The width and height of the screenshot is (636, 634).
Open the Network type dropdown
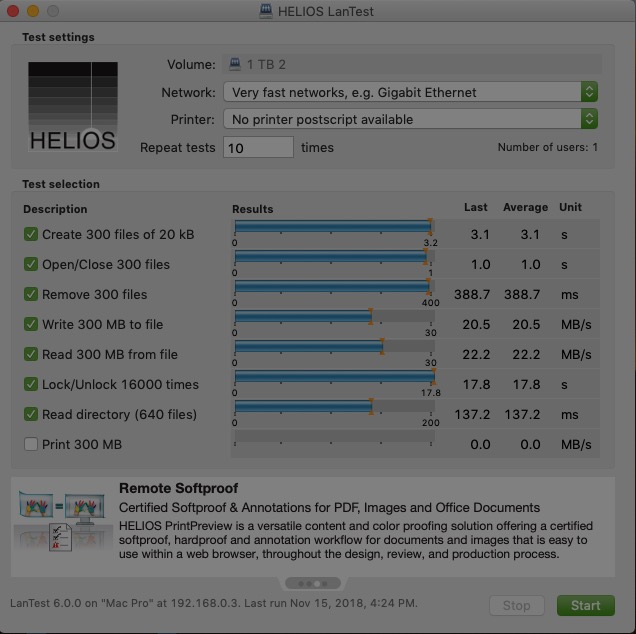tap(410, 92)
